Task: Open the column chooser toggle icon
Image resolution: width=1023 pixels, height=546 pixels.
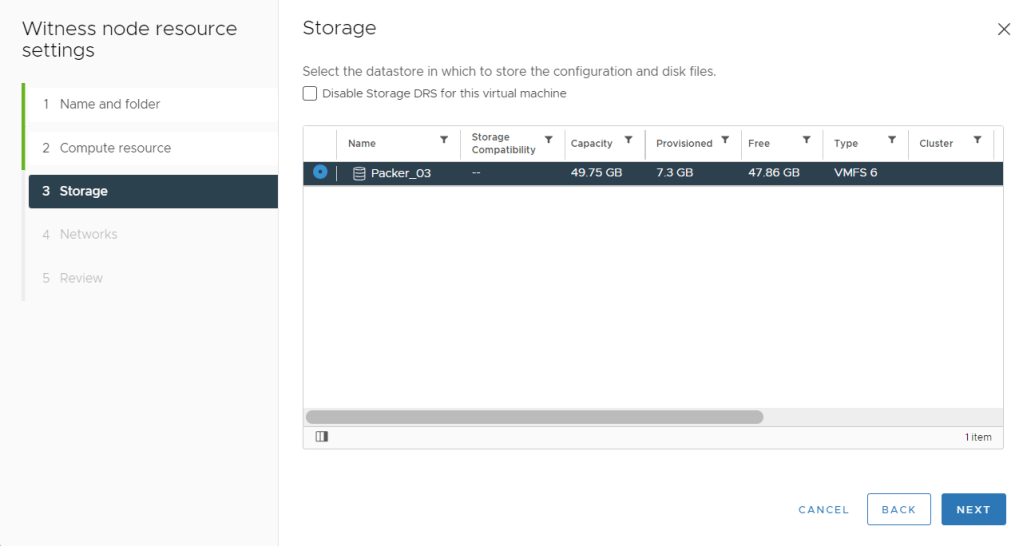Action: (x=321, y=437)
